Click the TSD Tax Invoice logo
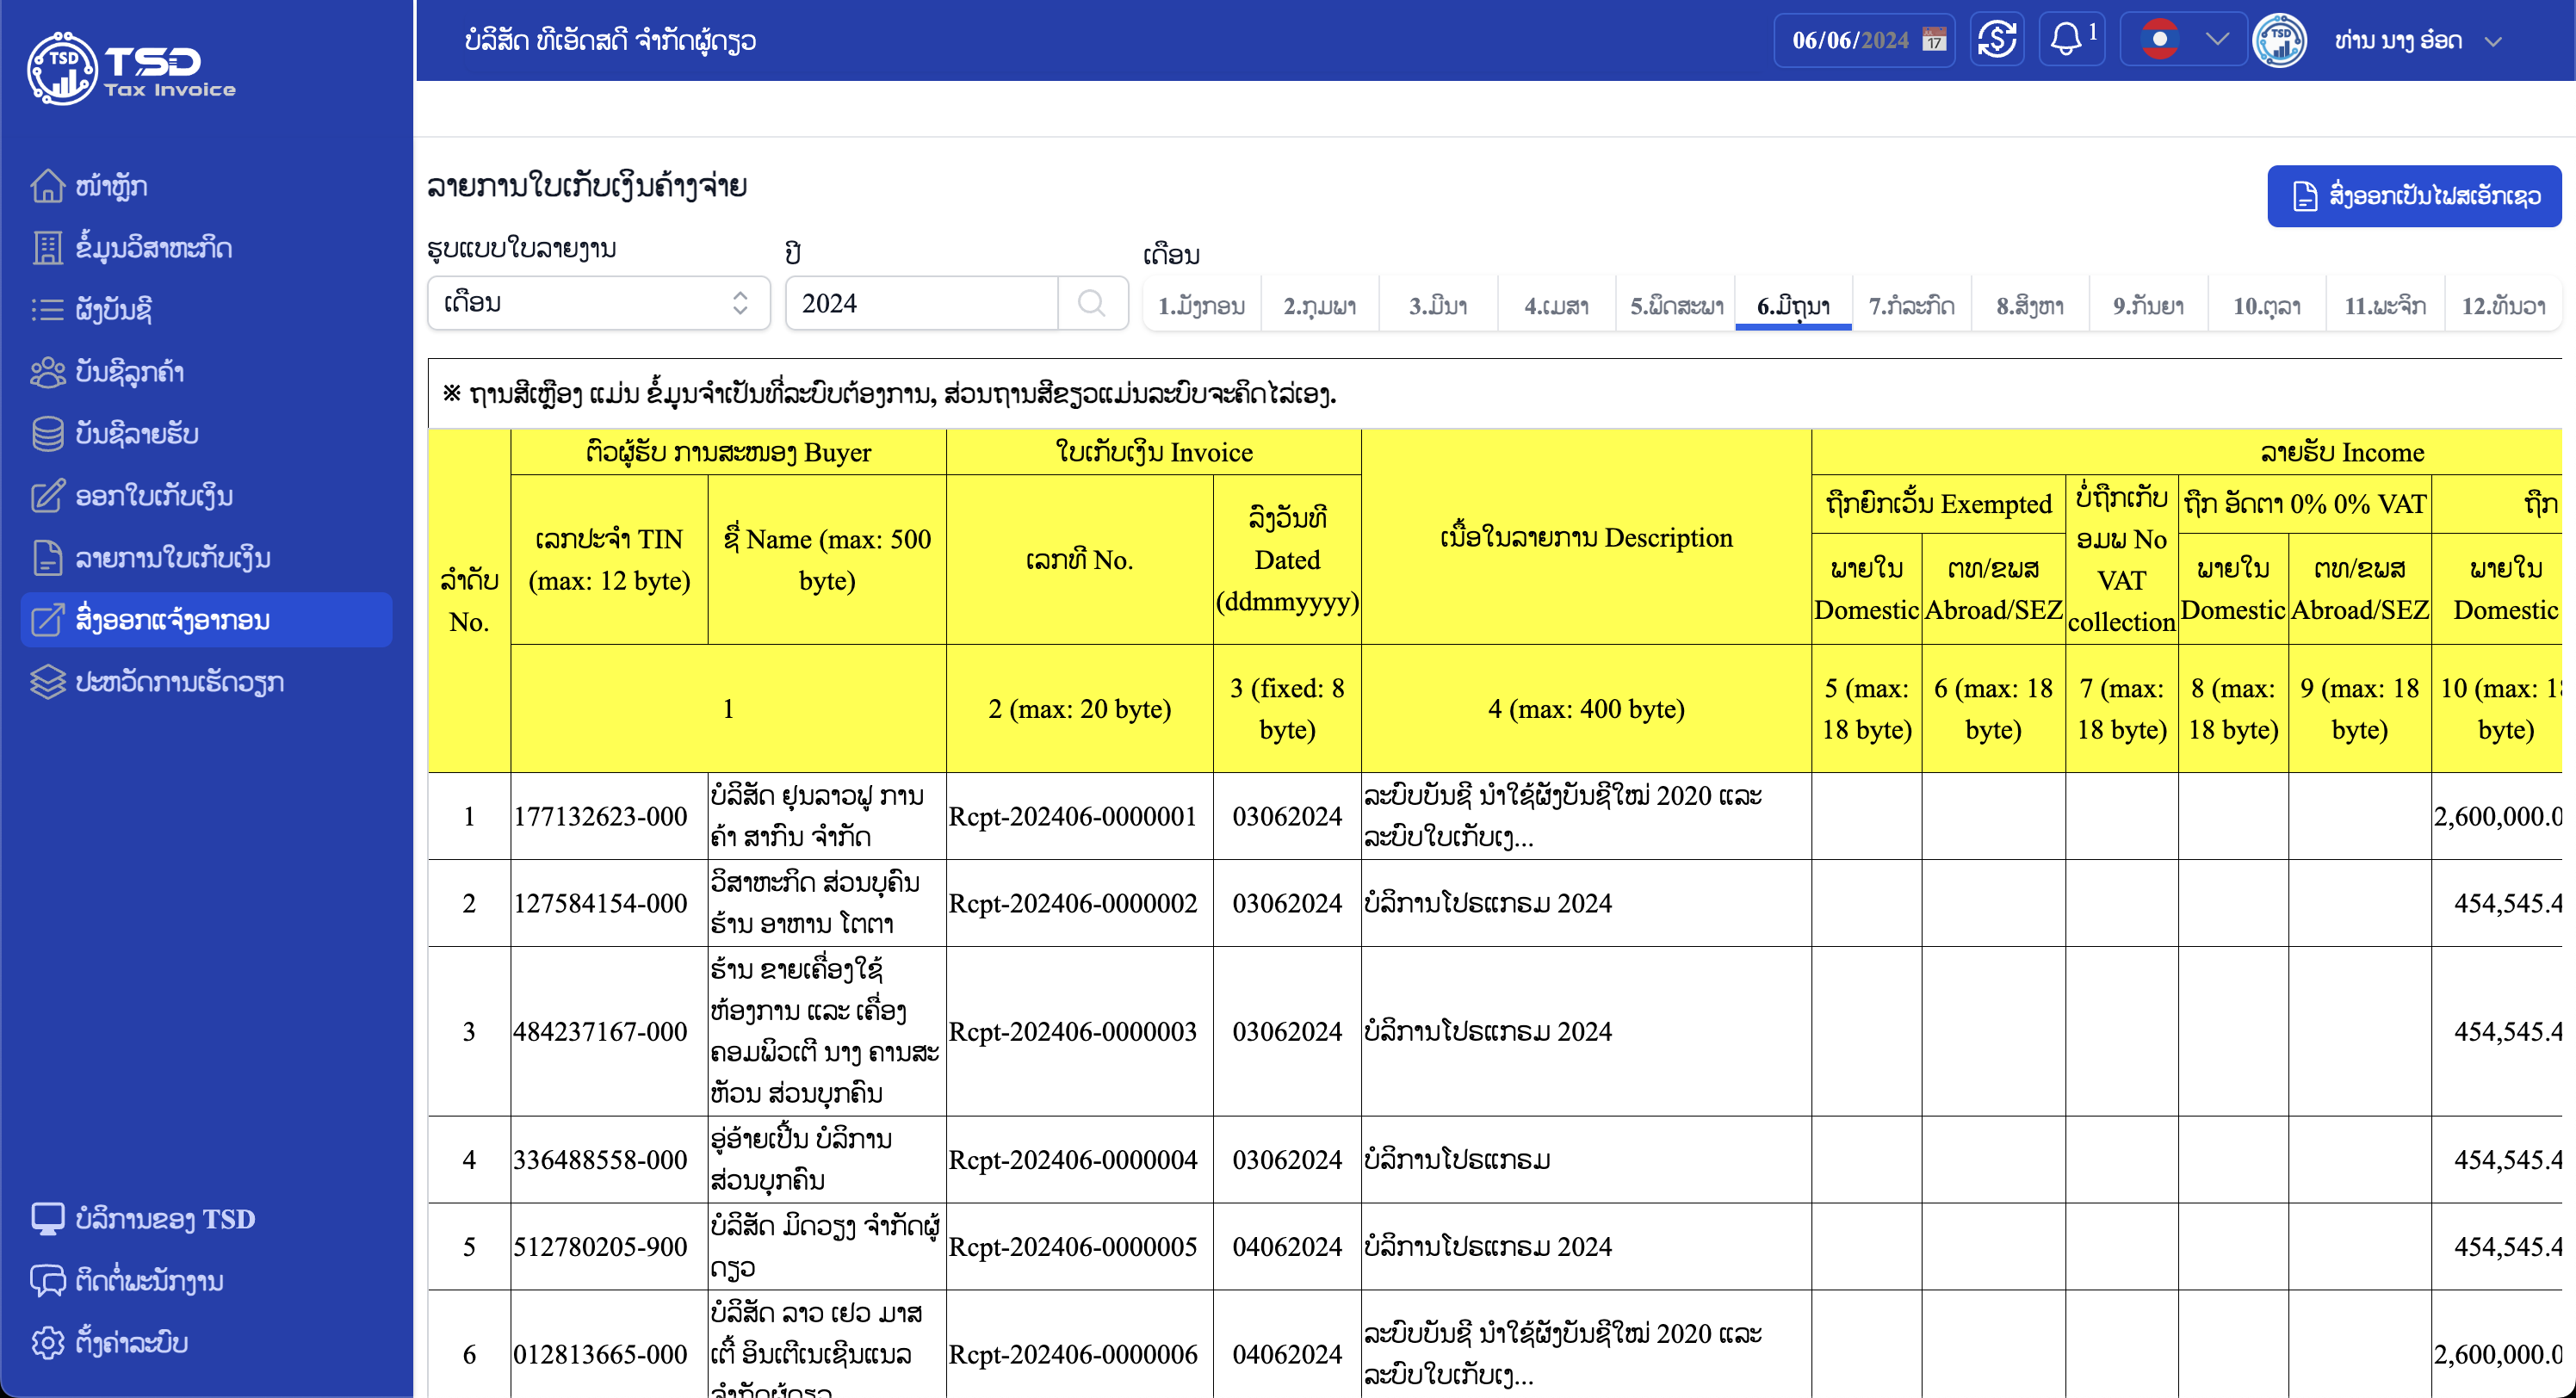 click(x=131, y=67)
